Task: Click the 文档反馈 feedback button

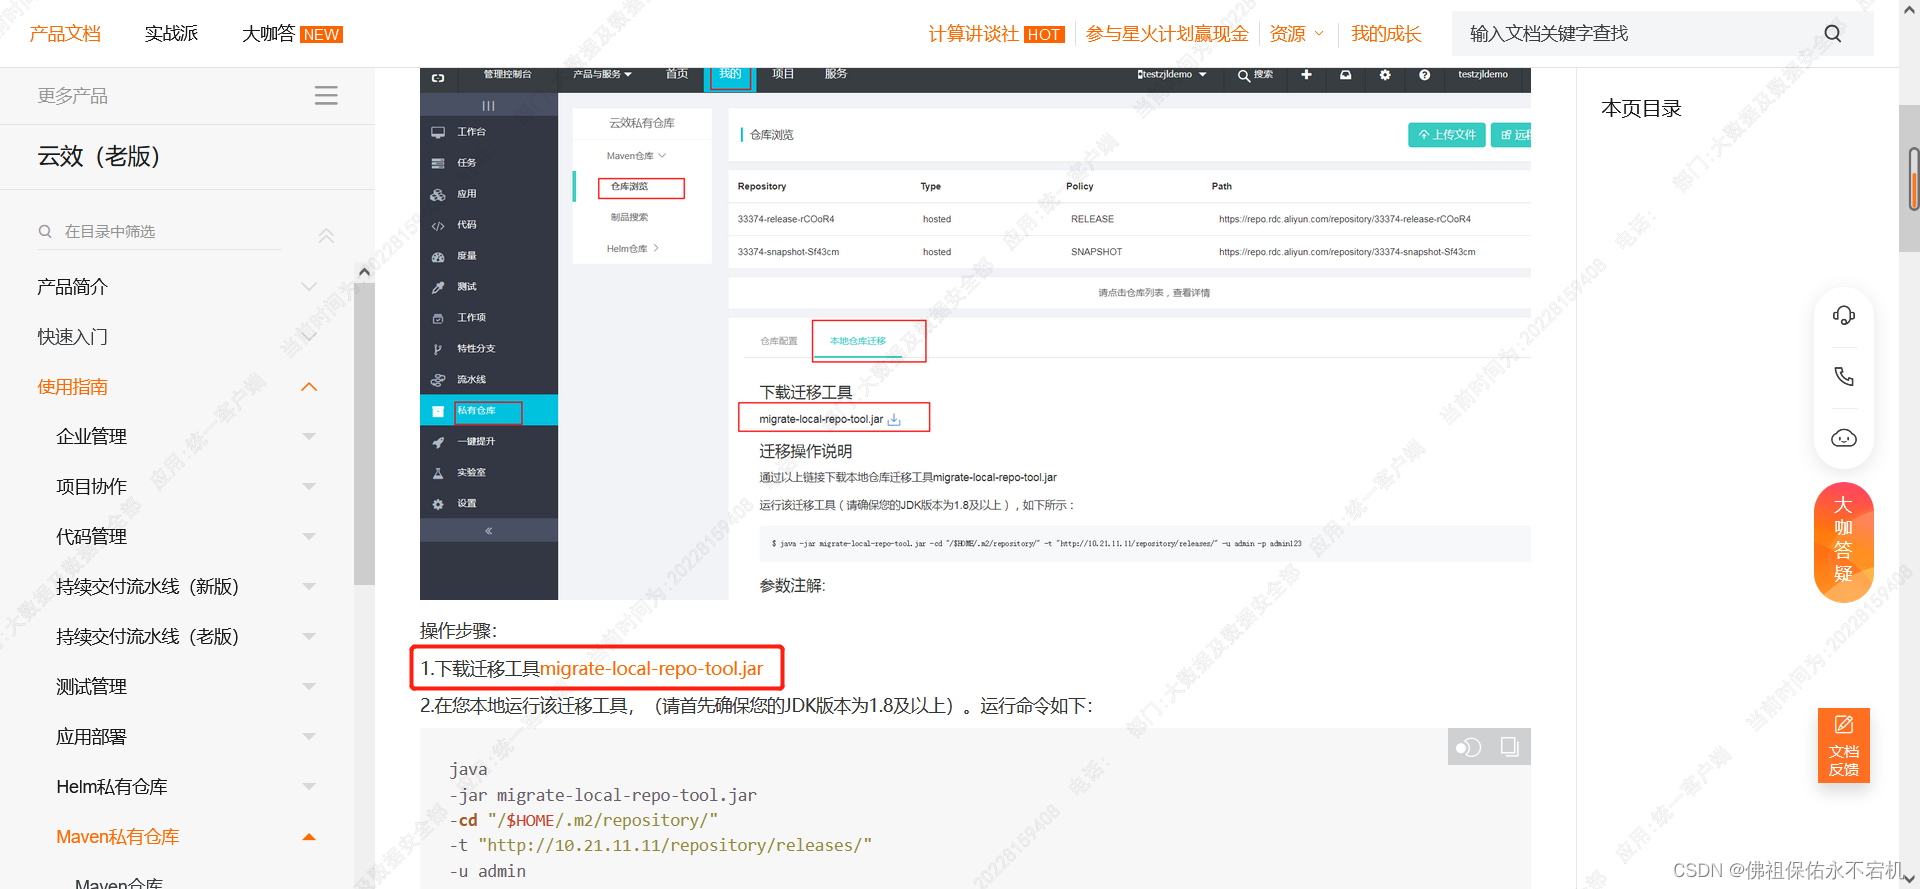Action: pyautogui.click(x=1843, y=746)
